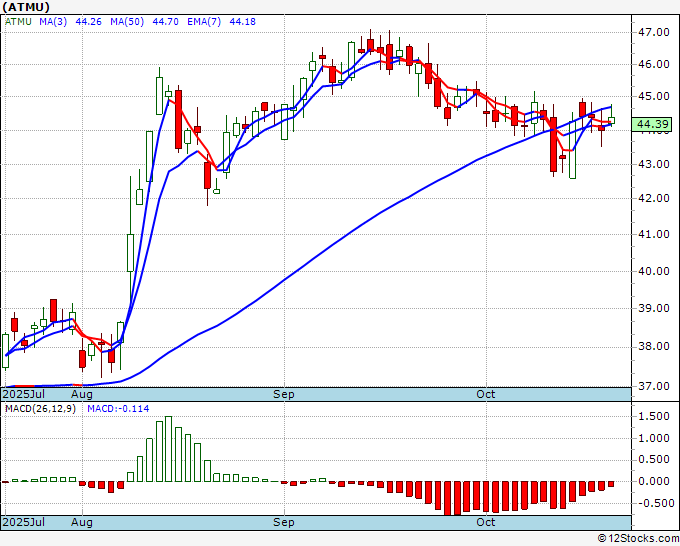
Task: Click the MA(50) value 44.70
Action: point(165,22)
